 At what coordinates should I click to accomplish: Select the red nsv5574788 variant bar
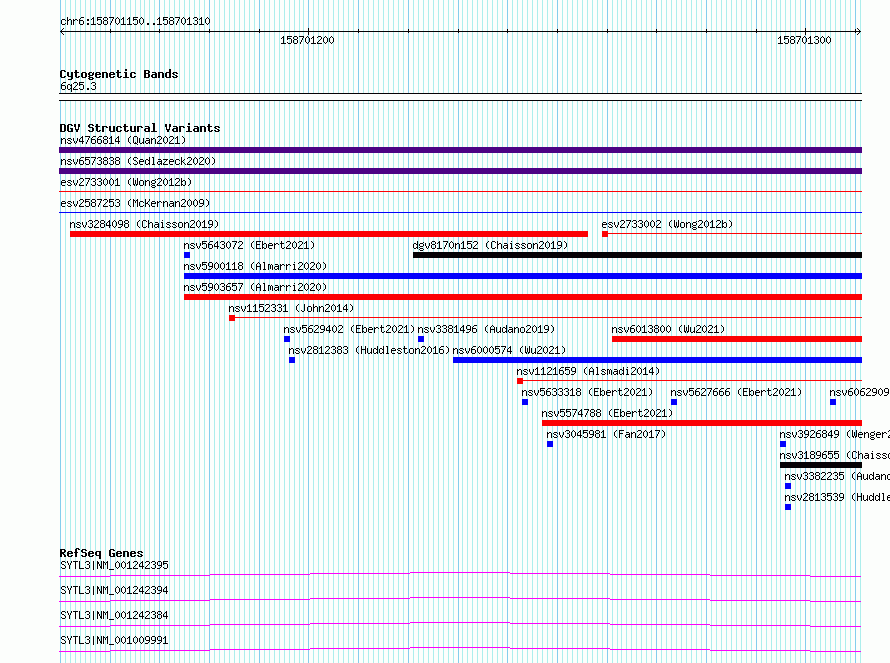702,423
